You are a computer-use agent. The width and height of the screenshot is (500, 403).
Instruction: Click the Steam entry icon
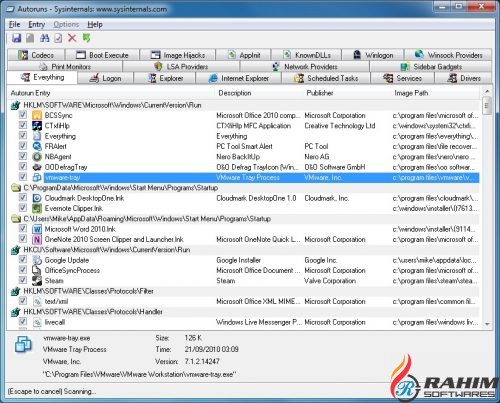37,281
